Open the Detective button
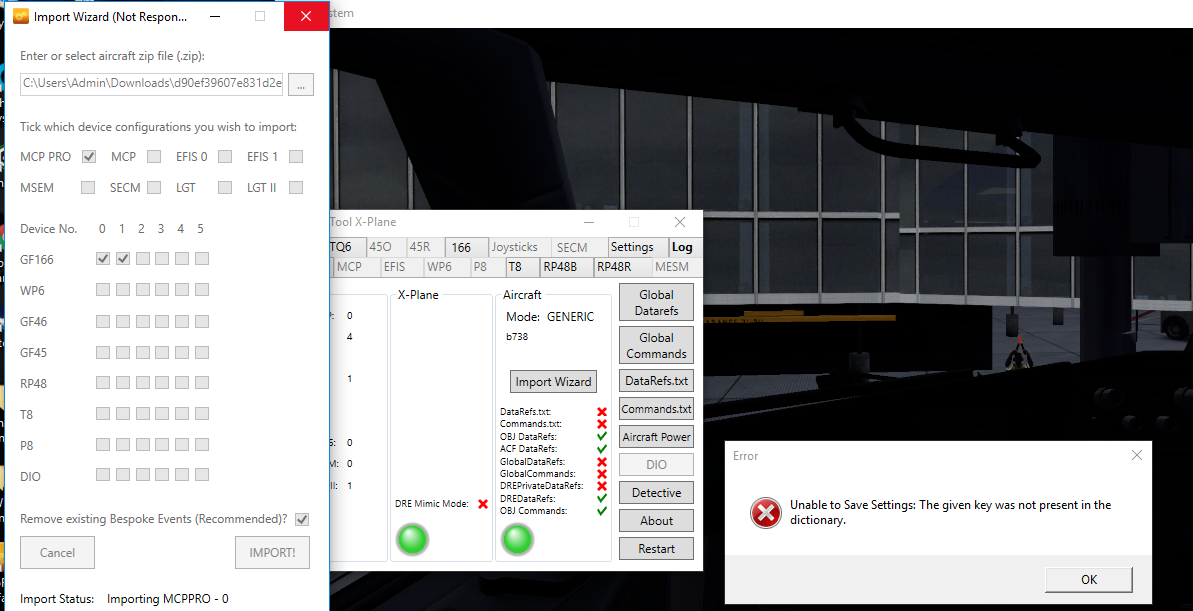 pos(656,493)
